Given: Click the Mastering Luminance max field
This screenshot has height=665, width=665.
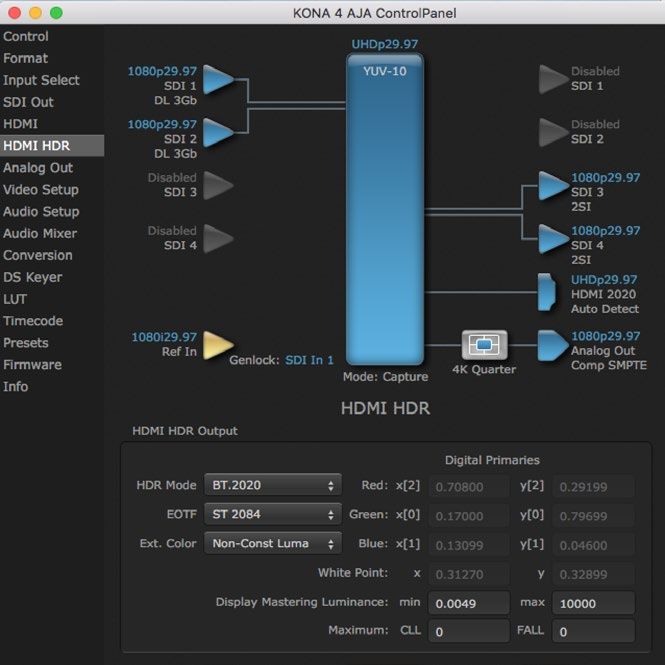Looking at the screenshot, I should pyautogui.click(x=593, y=603).
